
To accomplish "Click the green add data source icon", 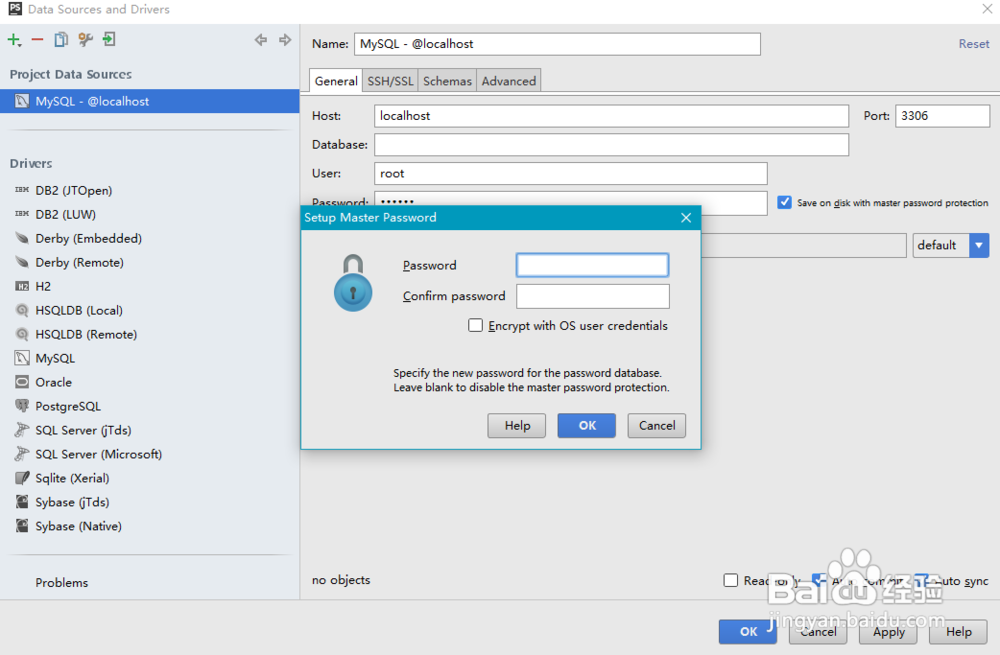I will pyautogui.click(x=14, y=40).
